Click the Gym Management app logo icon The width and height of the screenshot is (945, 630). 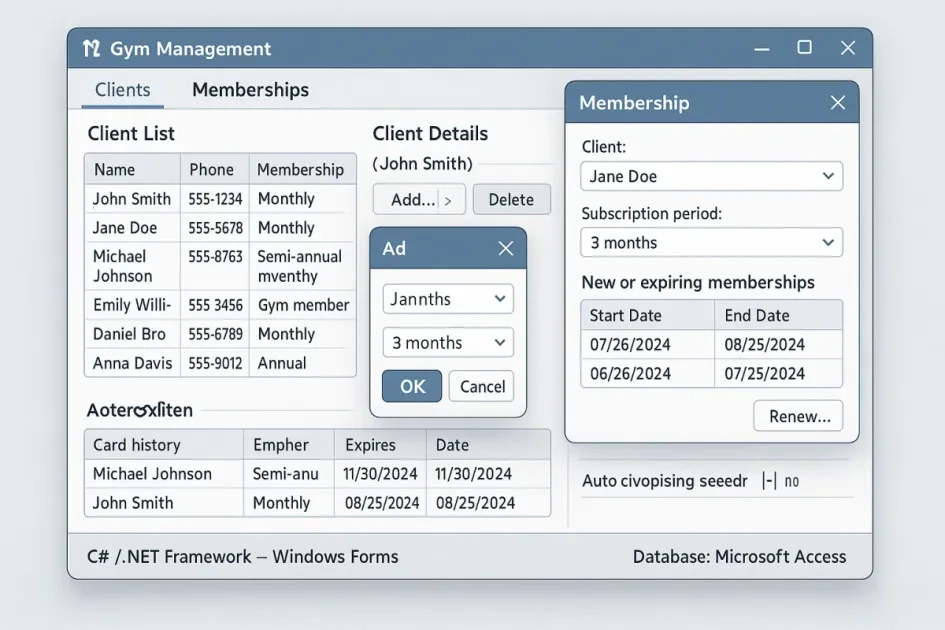(x=91, y=49)
